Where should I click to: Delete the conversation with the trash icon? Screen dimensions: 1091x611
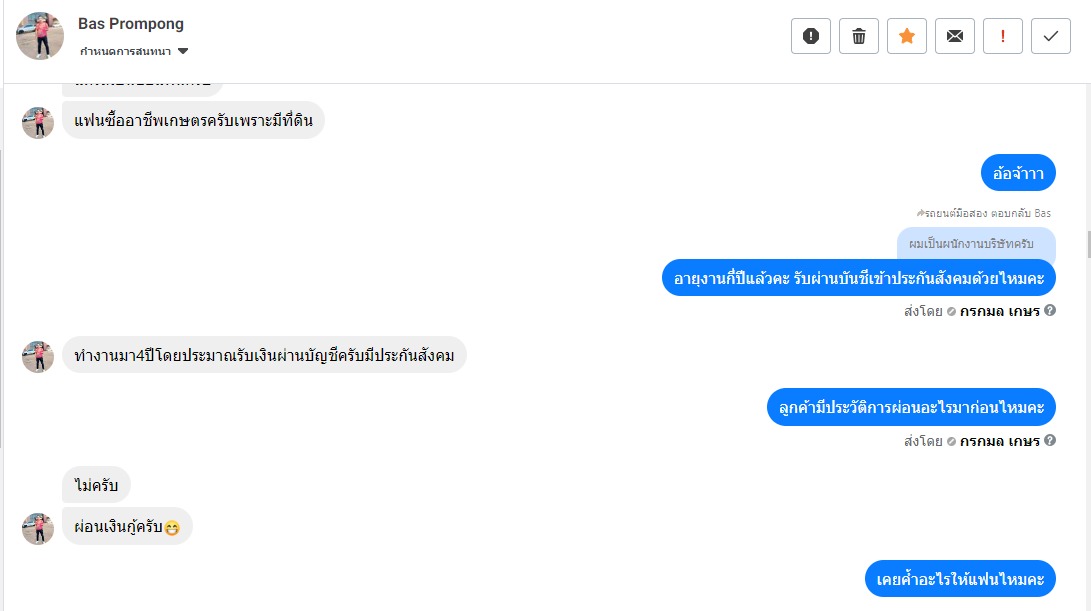(859, 36)
